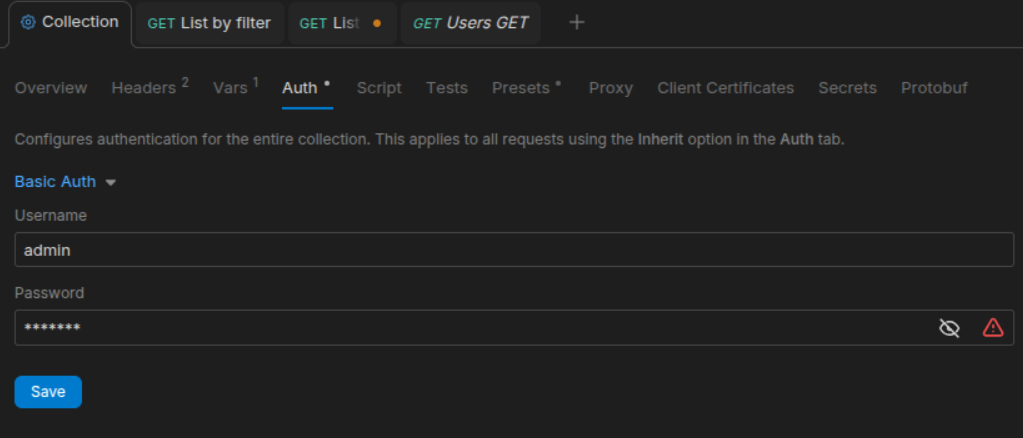Go to the Secrets tab
The image size is (1023, 438).
[847, 88]
